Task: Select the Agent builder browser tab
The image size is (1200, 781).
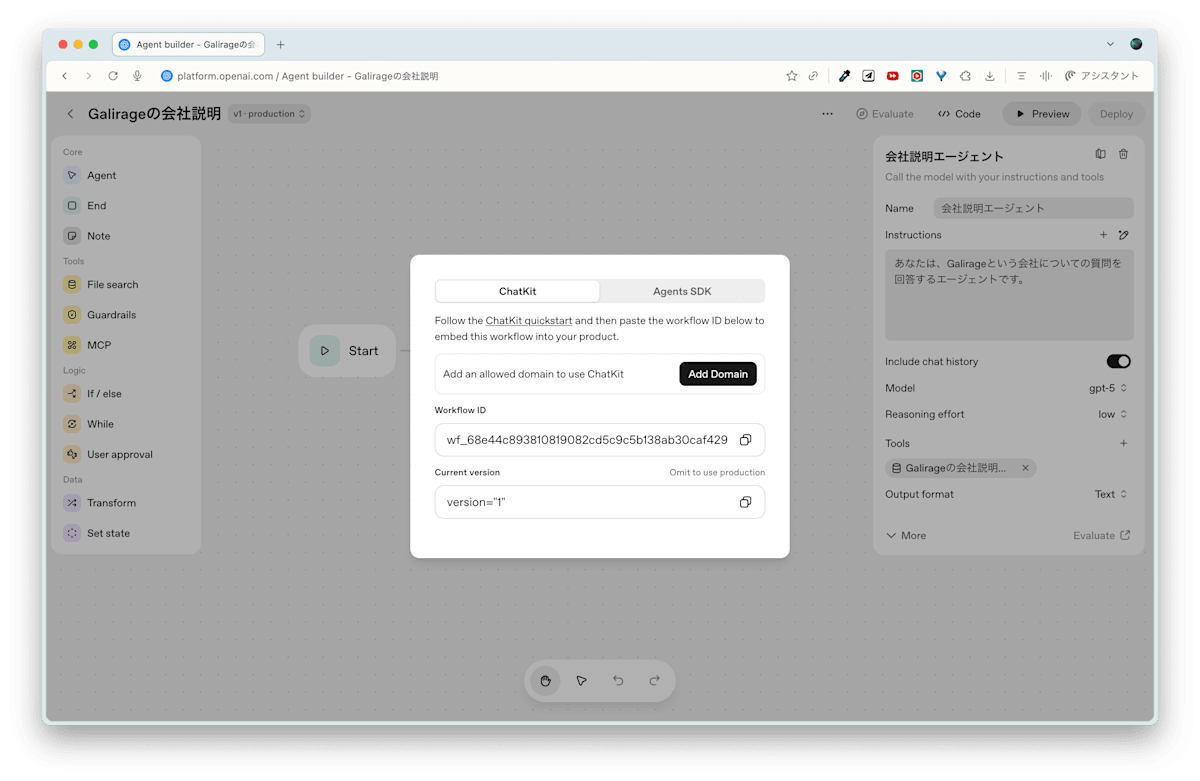Action: pyautogui.click(x=188, y=44)
